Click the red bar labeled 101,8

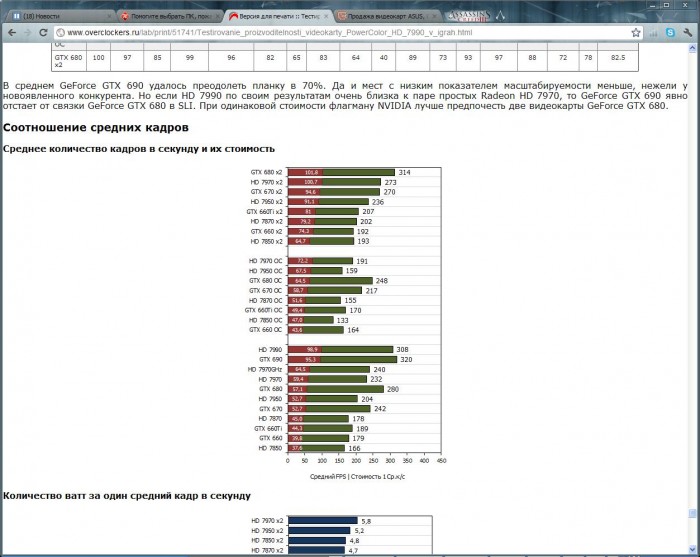point(305,172)
